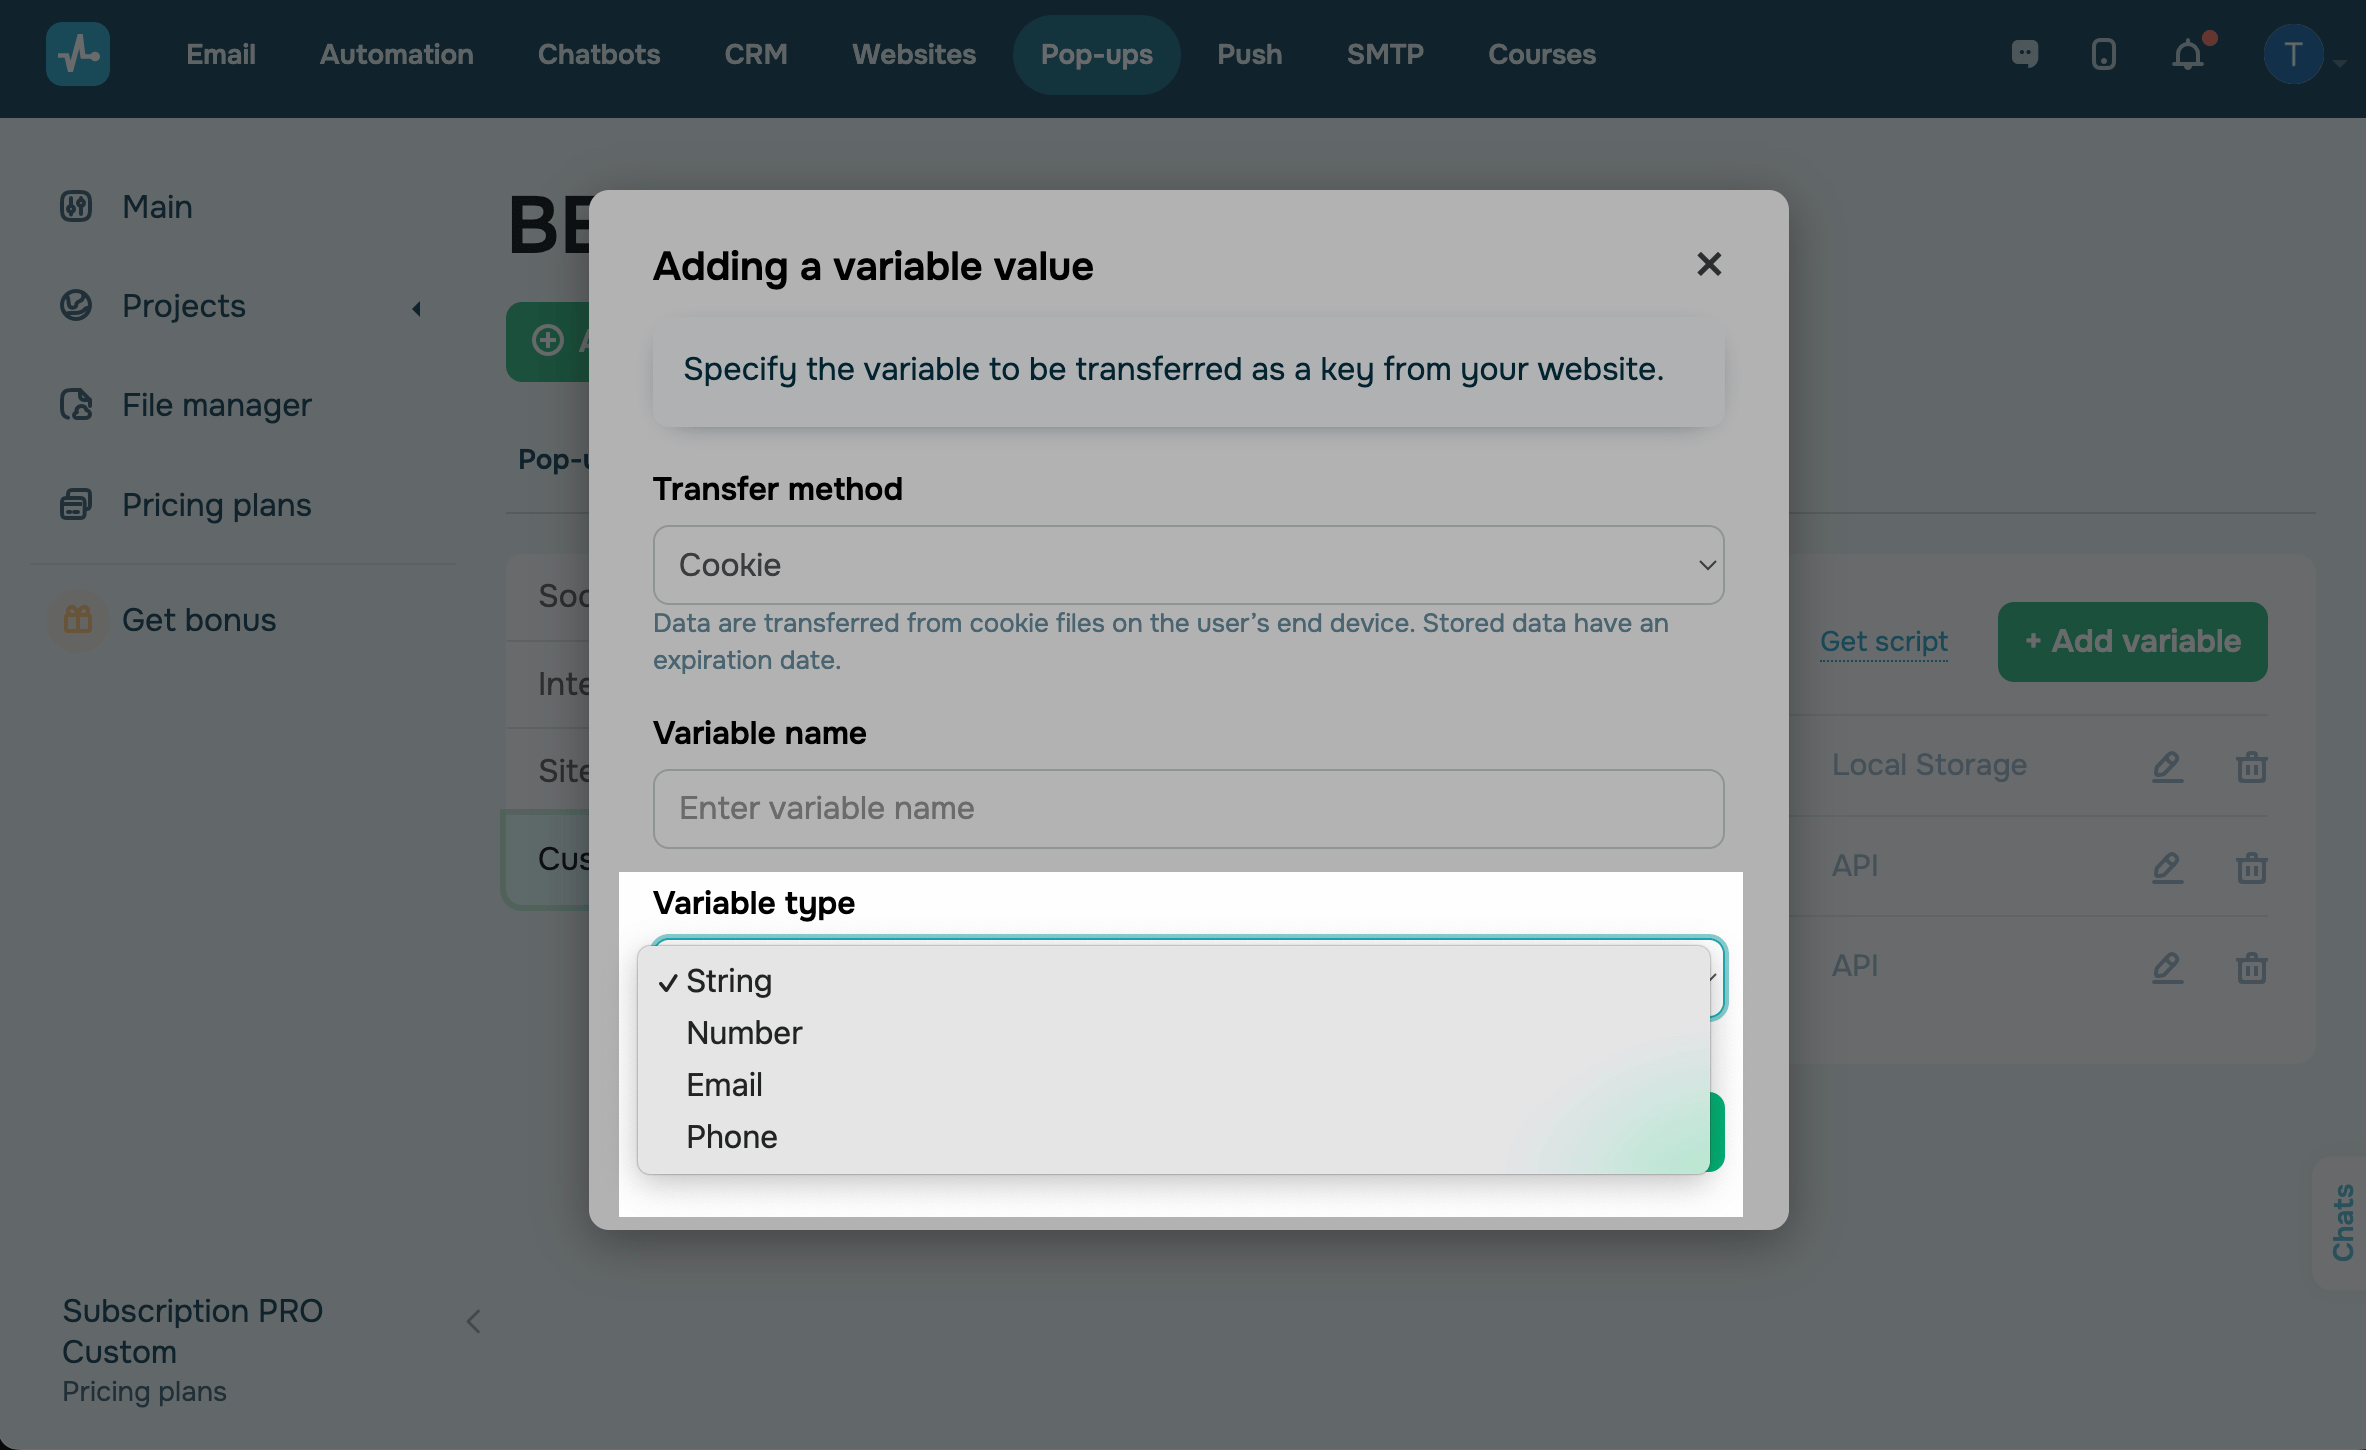
Task: Select Phone as the variable type
Action: point(731,1137)
